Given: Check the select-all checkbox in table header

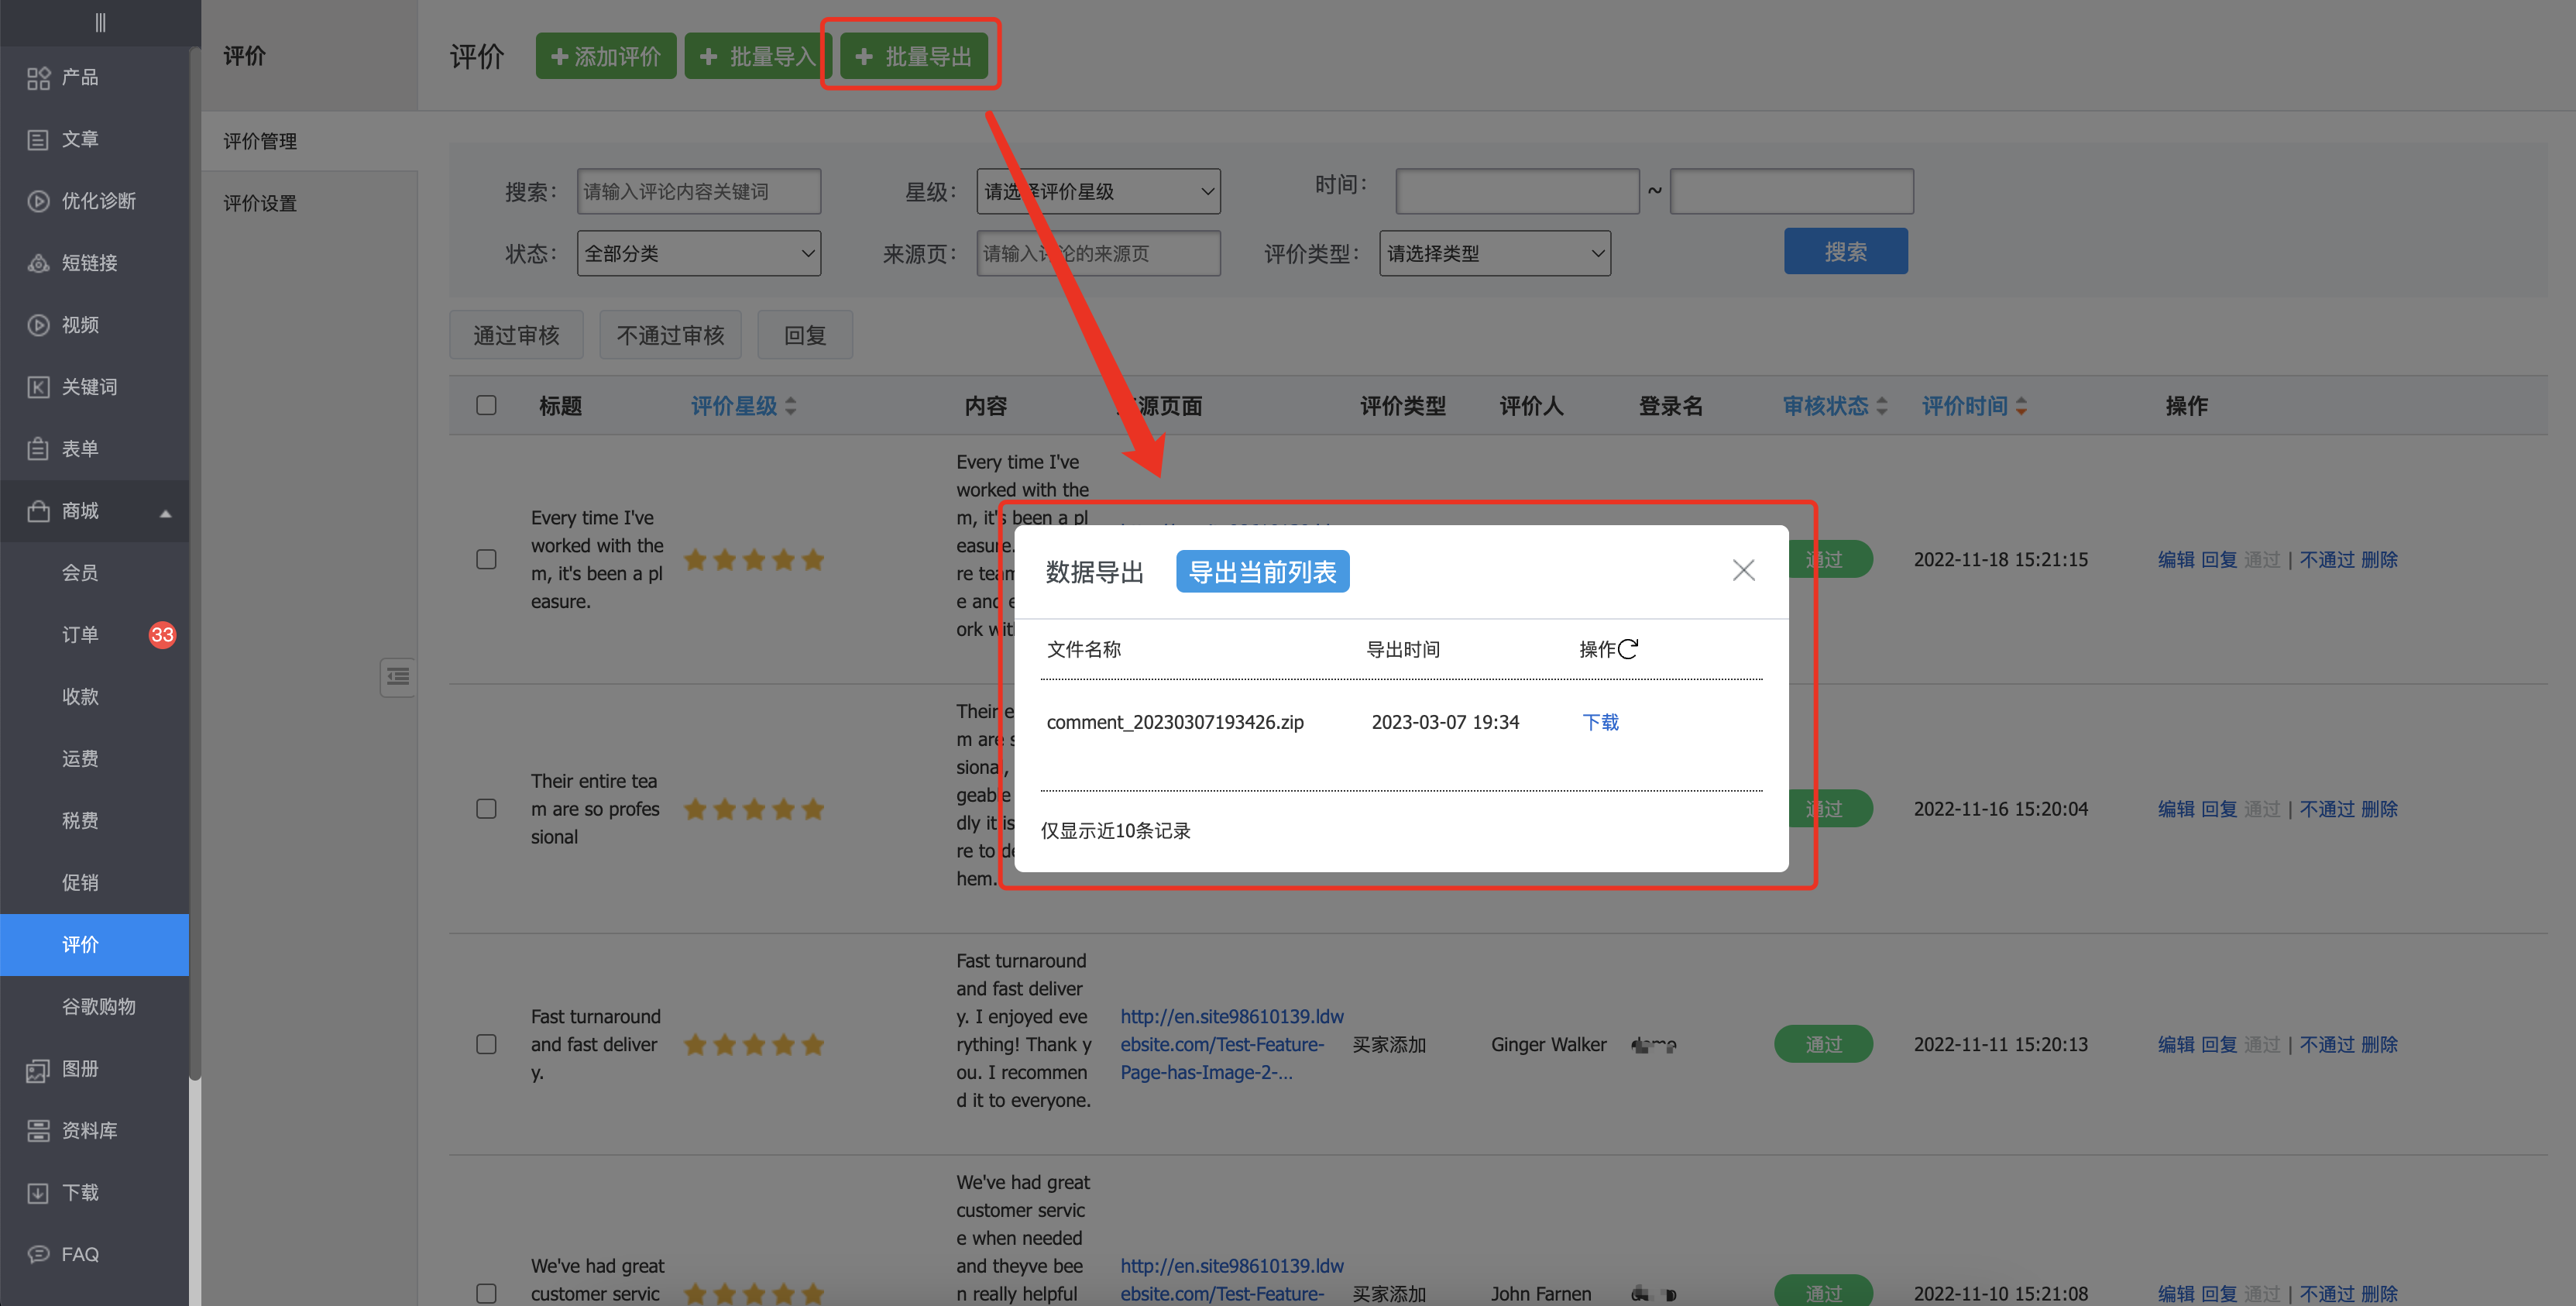Looking at the screenshot, I should 486,405.
